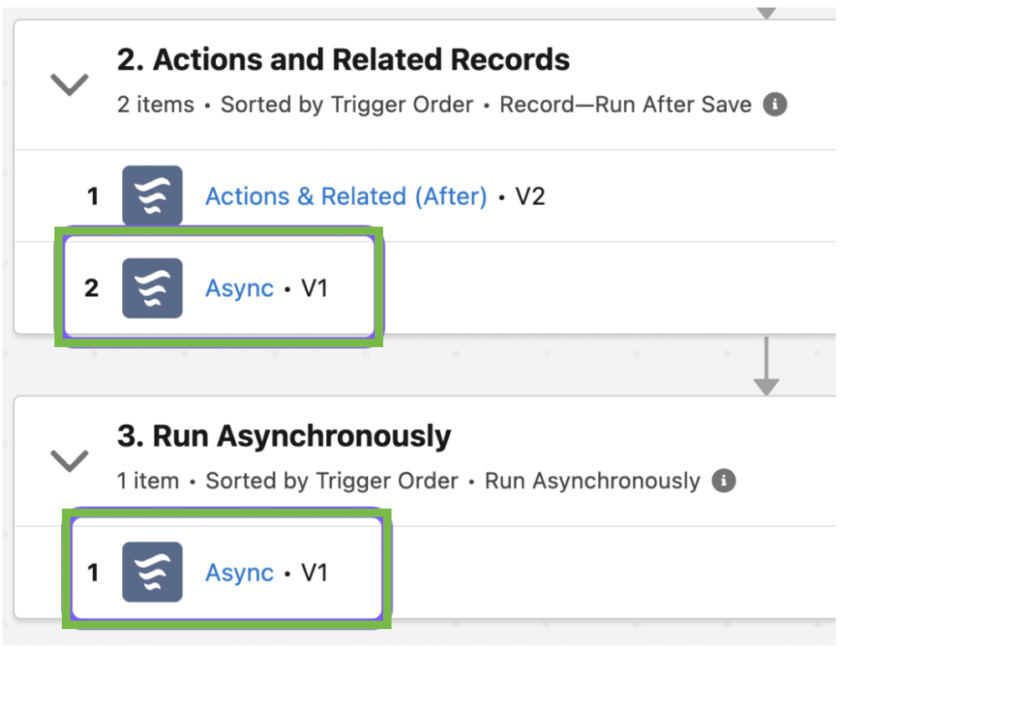Click the arrow tip above section 2
The image size is (1024, 711).
[766, 13]
